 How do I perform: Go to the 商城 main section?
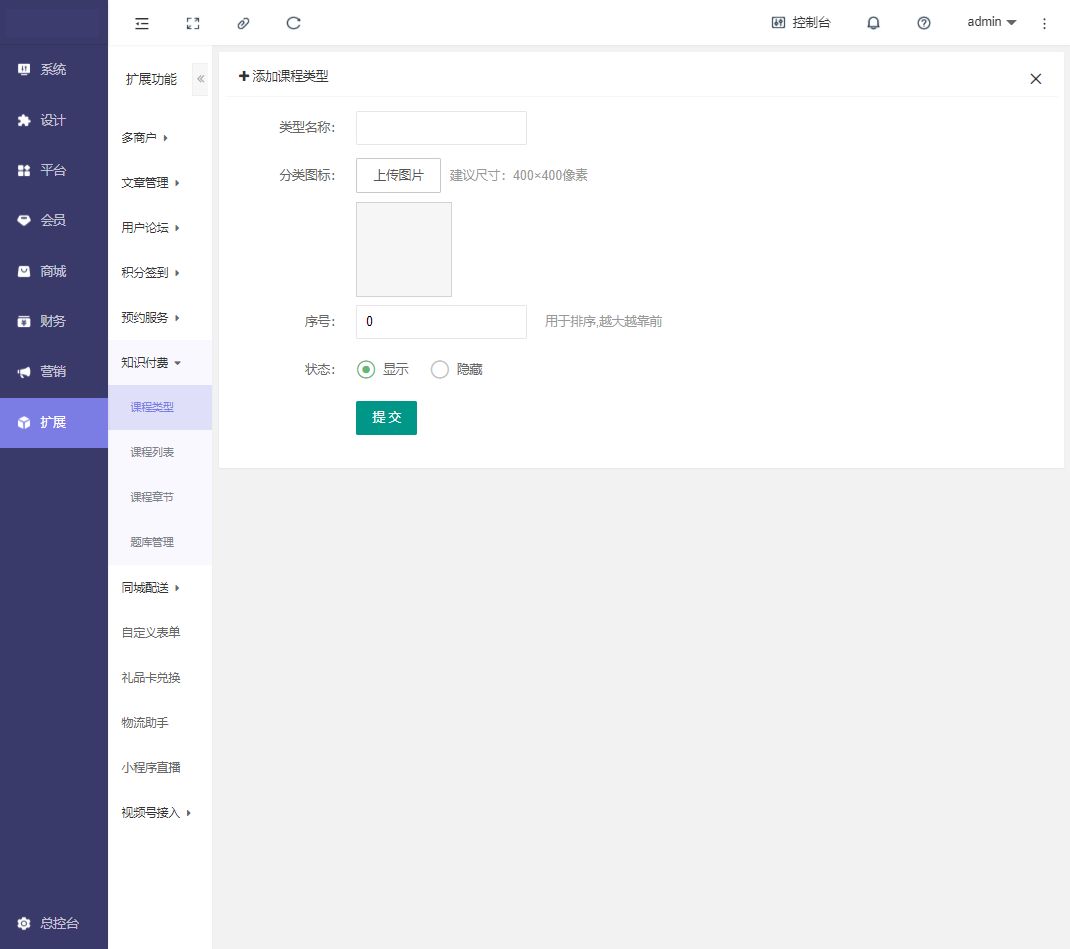point(53,271)
